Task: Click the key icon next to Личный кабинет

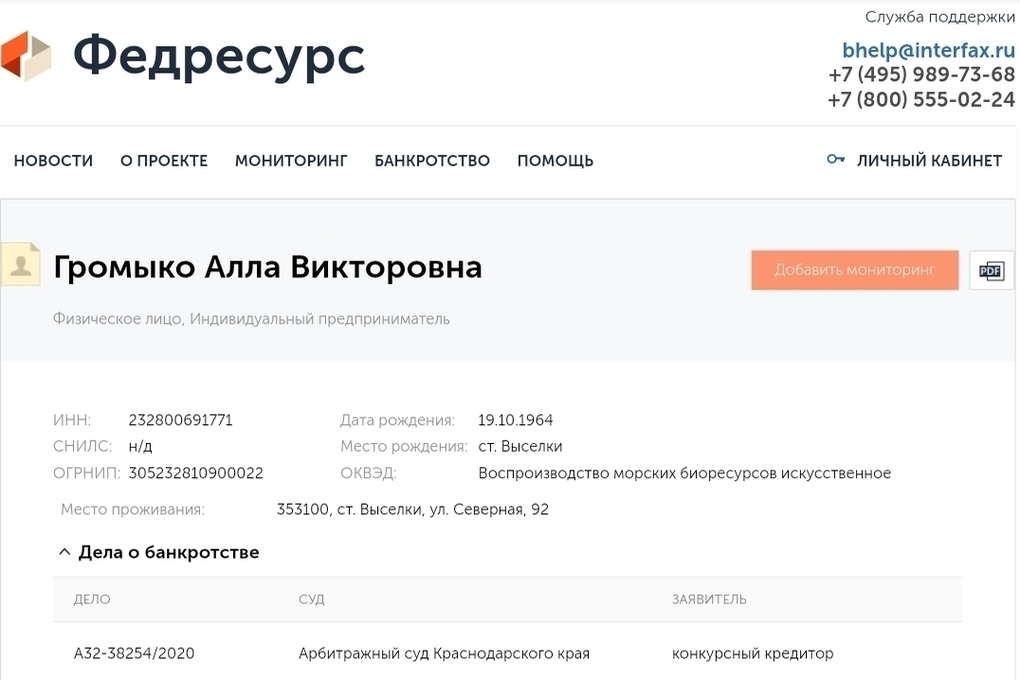Action: tap(835, 159)
